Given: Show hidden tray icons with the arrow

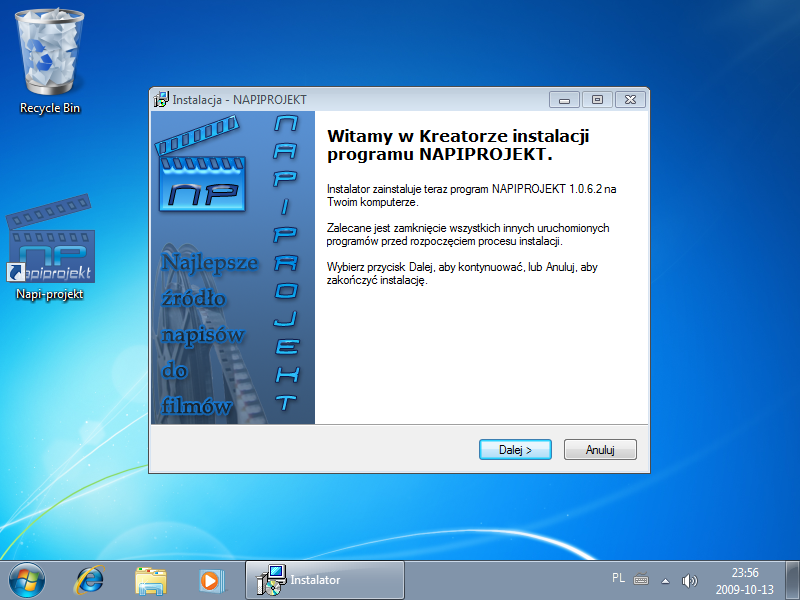Looking at the screenshot, I should tap(665, 581).
